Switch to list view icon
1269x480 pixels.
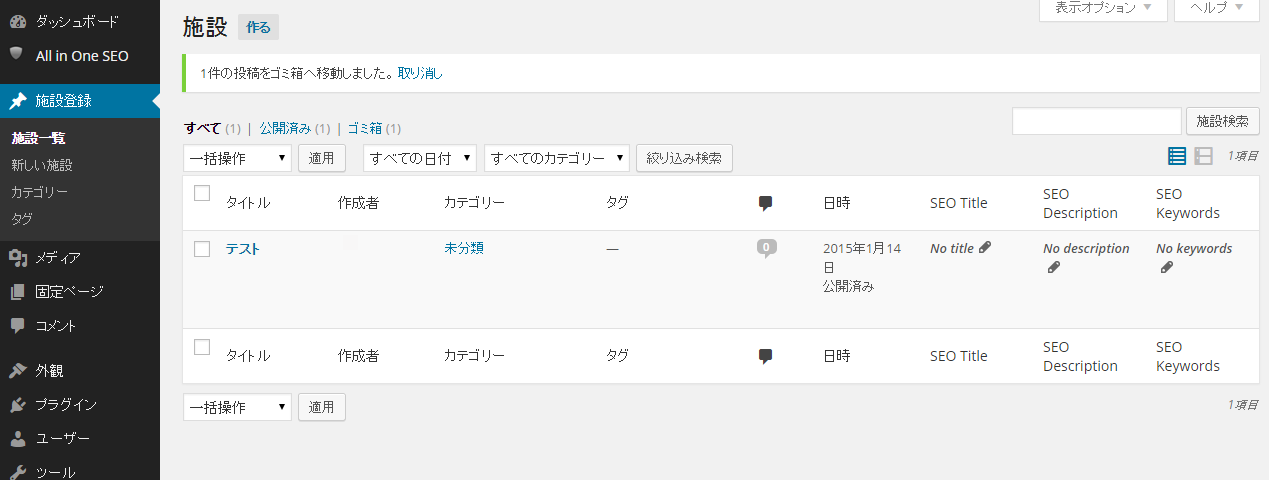[1177, 156]
